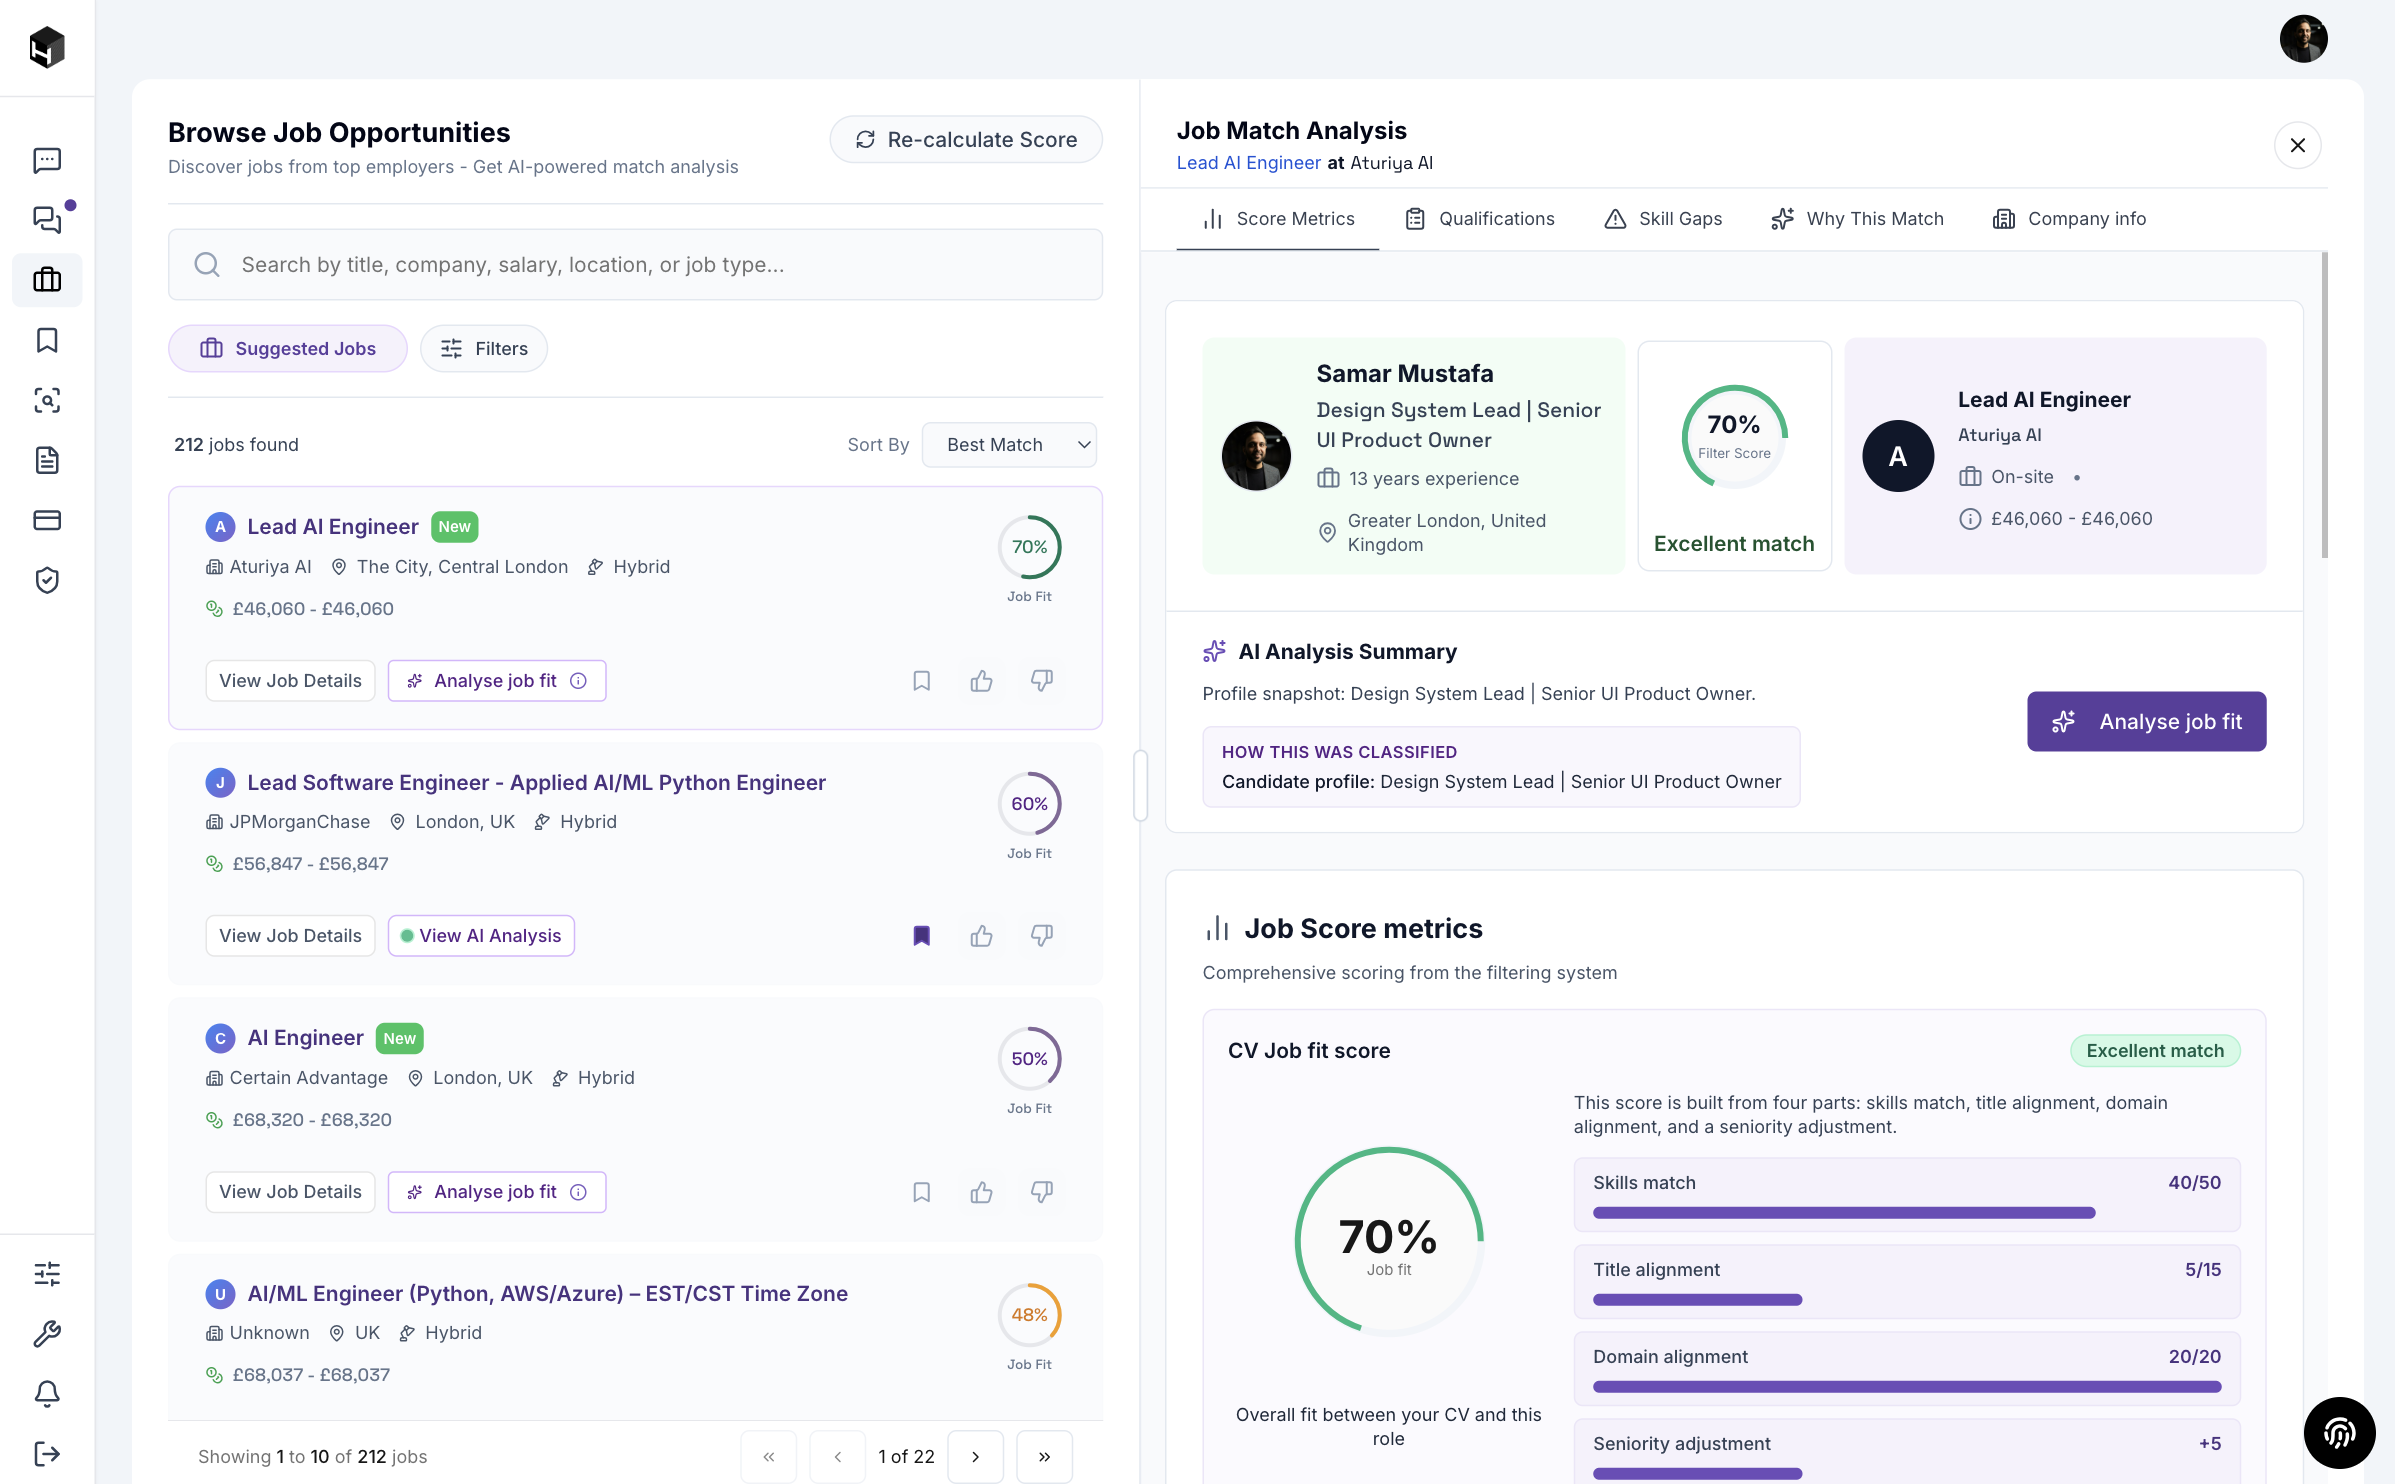Viewport: 2395px width, 1484px height.
Task: Click the logout icon at sidebar bottom
Action: point(47,1454)
